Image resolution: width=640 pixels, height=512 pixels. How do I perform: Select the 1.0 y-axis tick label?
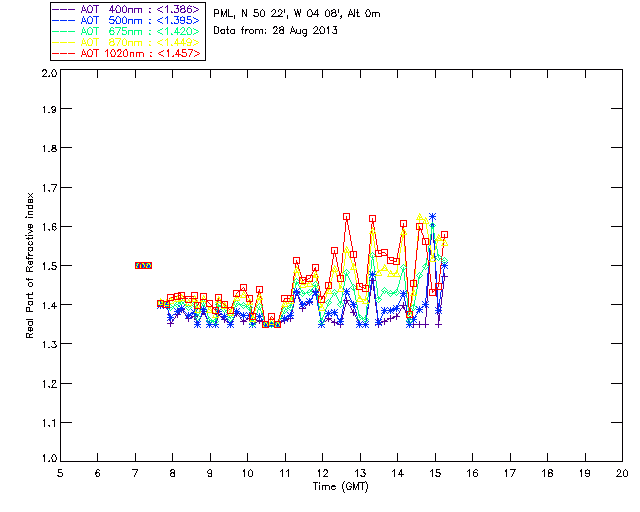[49, 459]
